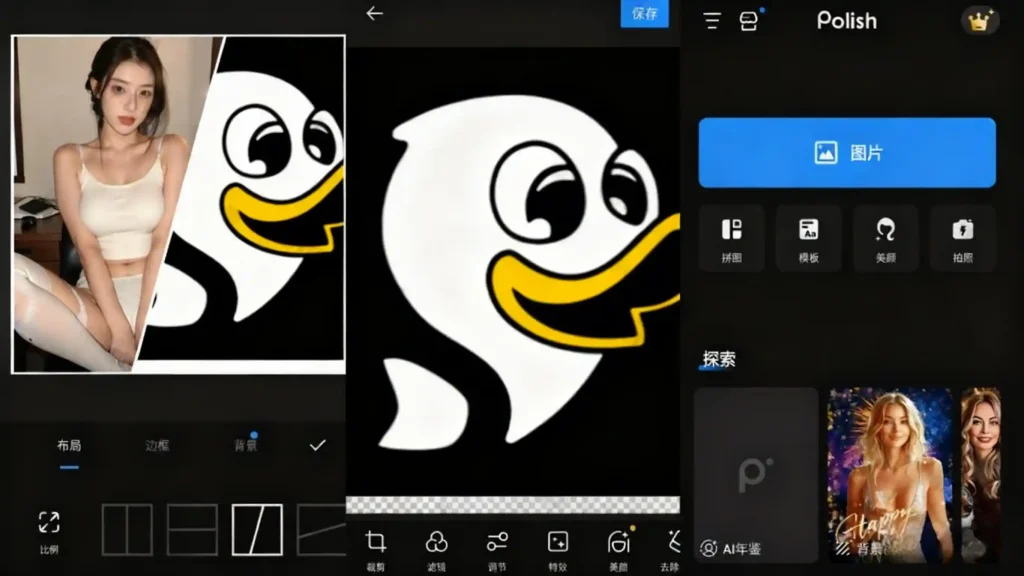Select the 特效 effects tool
The height and width of the screenshot is (576, 1024).
click(x=558, y=551)
